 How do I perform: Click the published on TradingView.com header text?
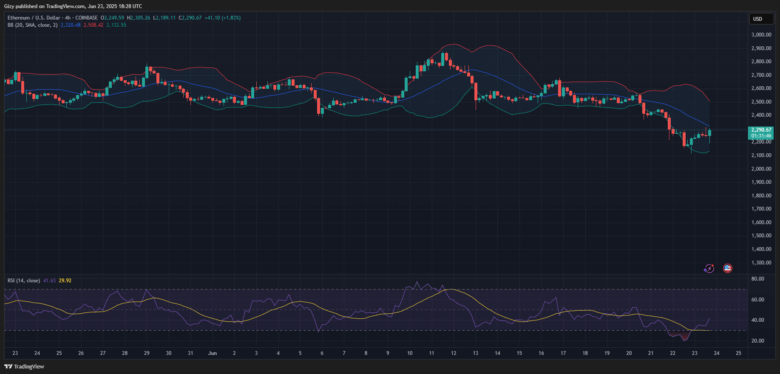[x=73, y=6]
